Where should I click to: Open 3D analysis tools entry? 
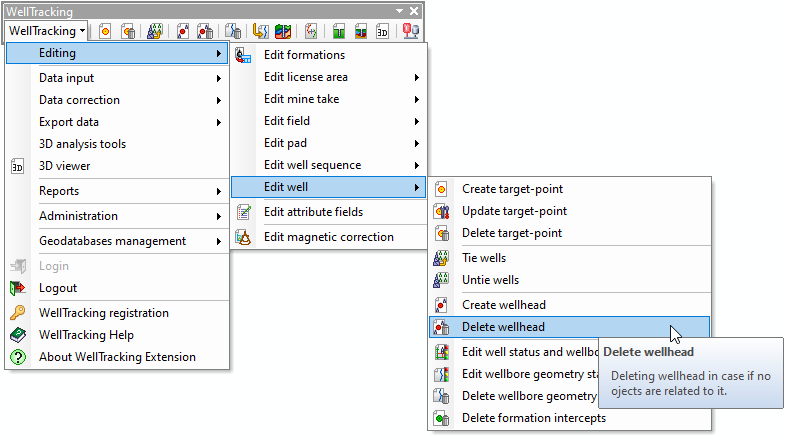117,144
